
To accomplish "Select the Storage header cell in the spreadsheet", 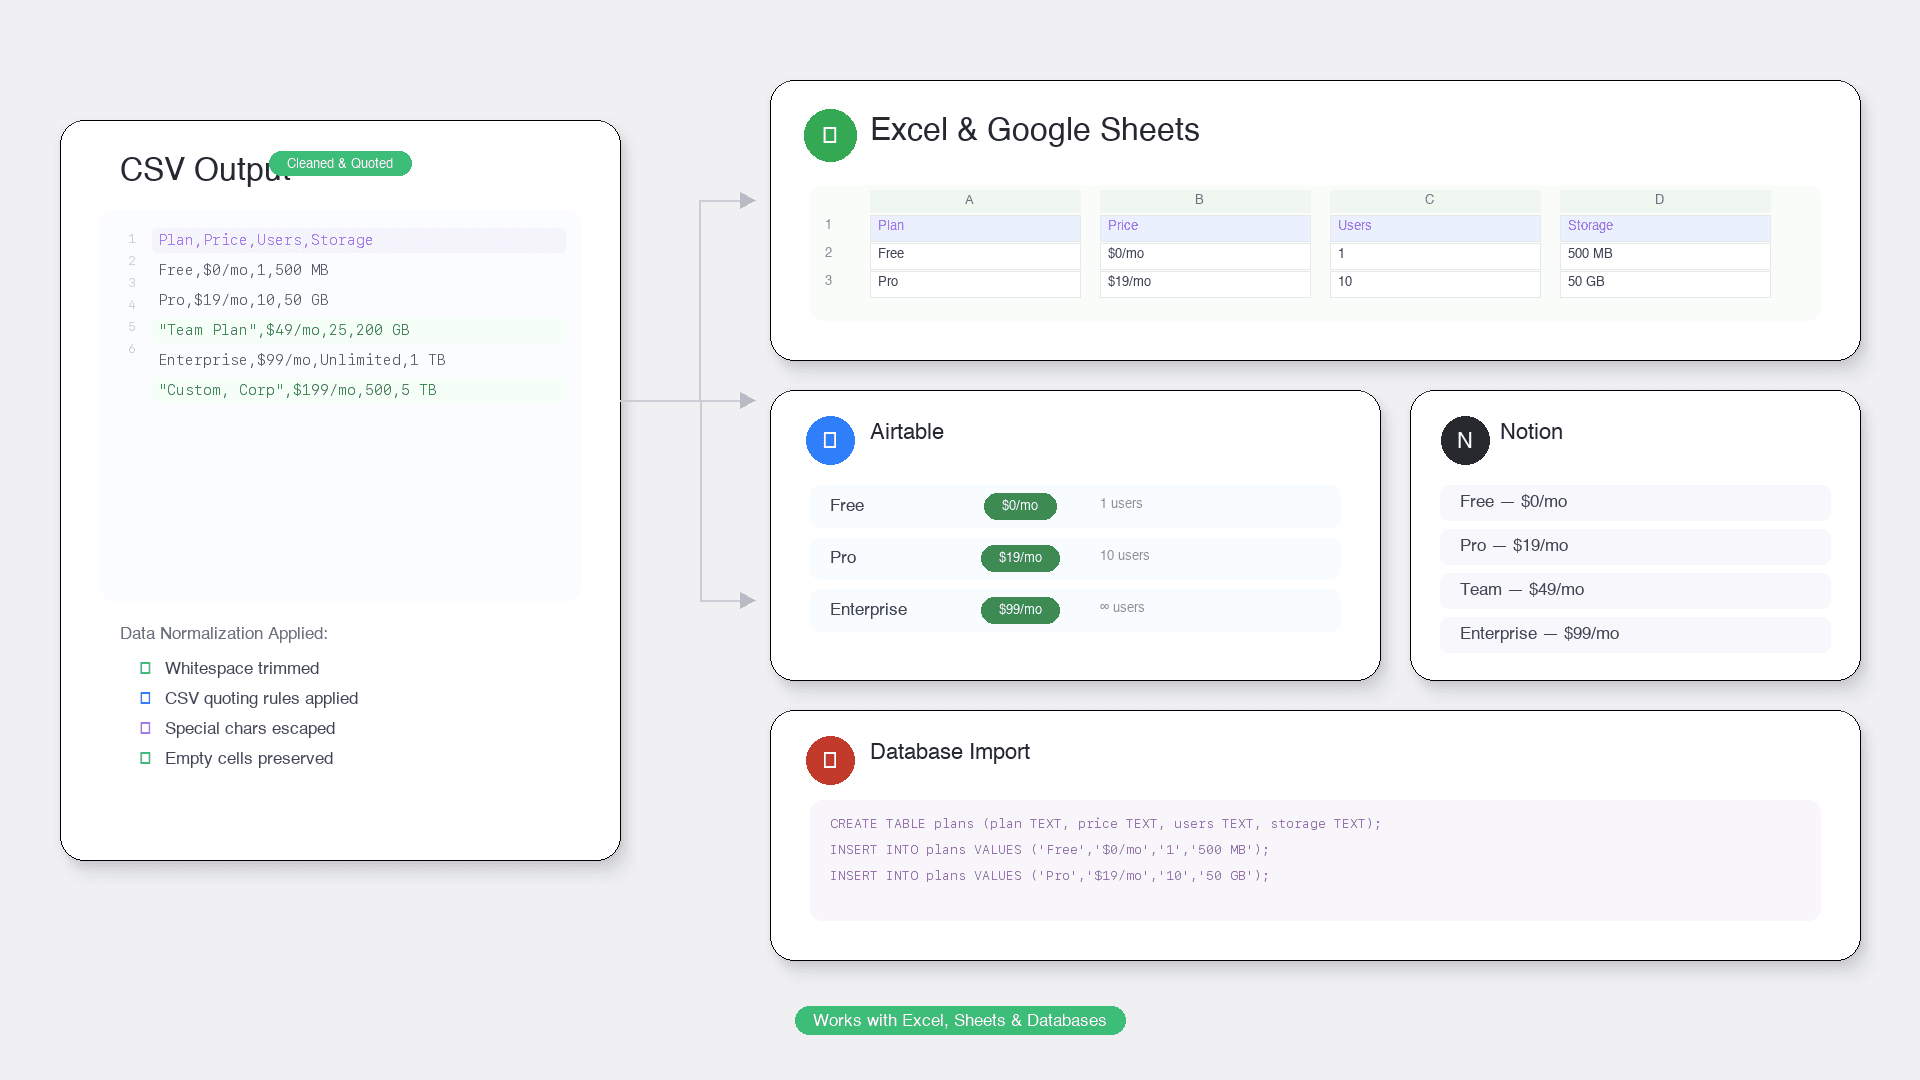I will pos(1664,226).
